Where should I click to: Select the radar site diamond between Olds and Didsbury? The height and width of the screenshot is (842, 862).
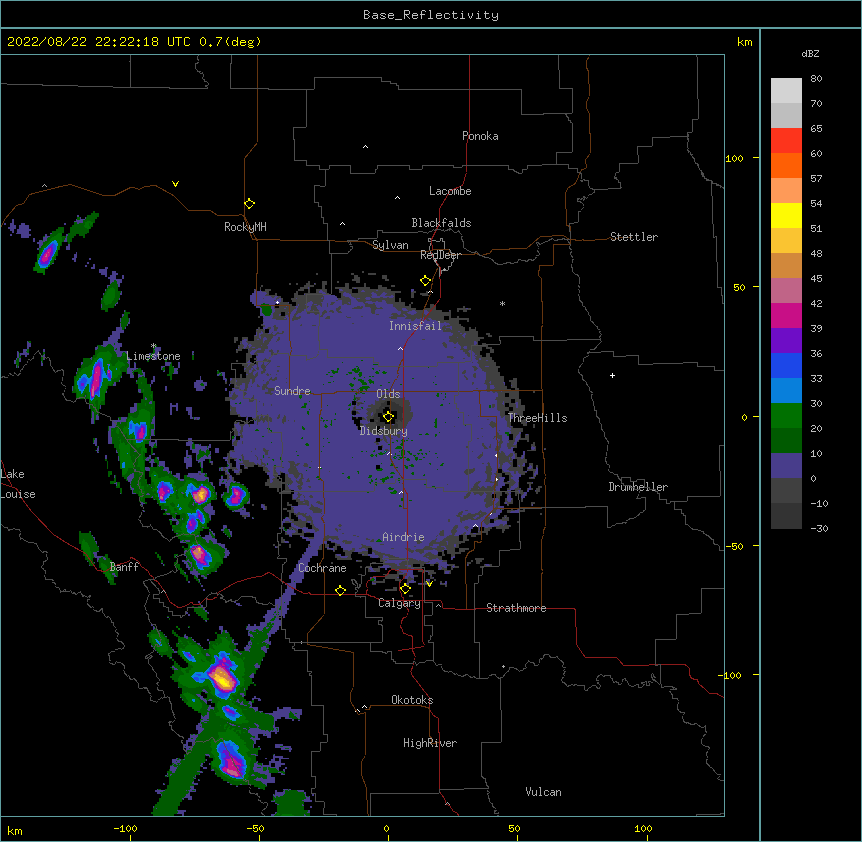click(389, 417)
